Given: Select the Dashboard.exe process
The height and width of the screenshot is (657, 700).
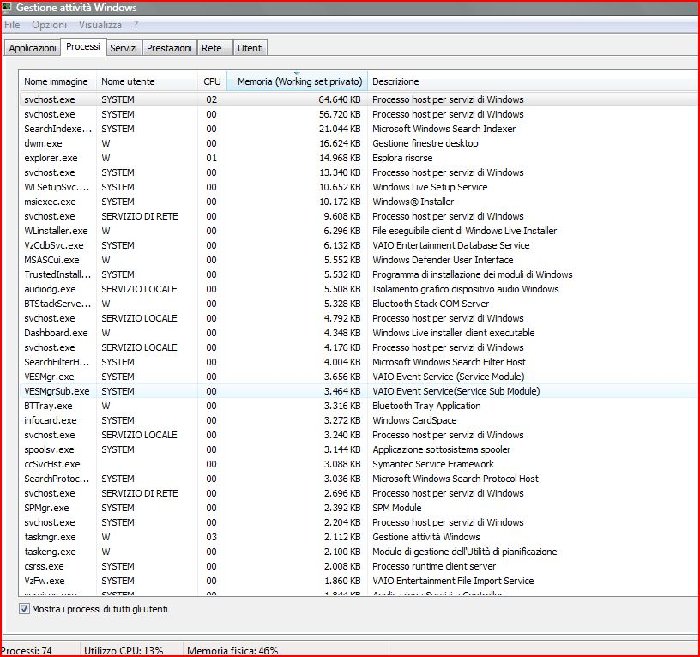Looking at the screenshot, I should 358,333.
